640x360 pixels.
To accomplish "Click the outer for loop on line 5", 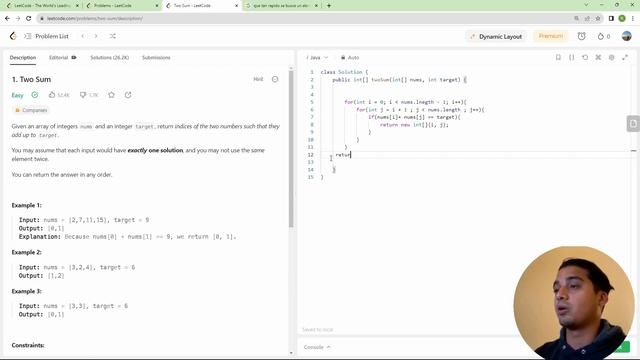I will (405, 102).
